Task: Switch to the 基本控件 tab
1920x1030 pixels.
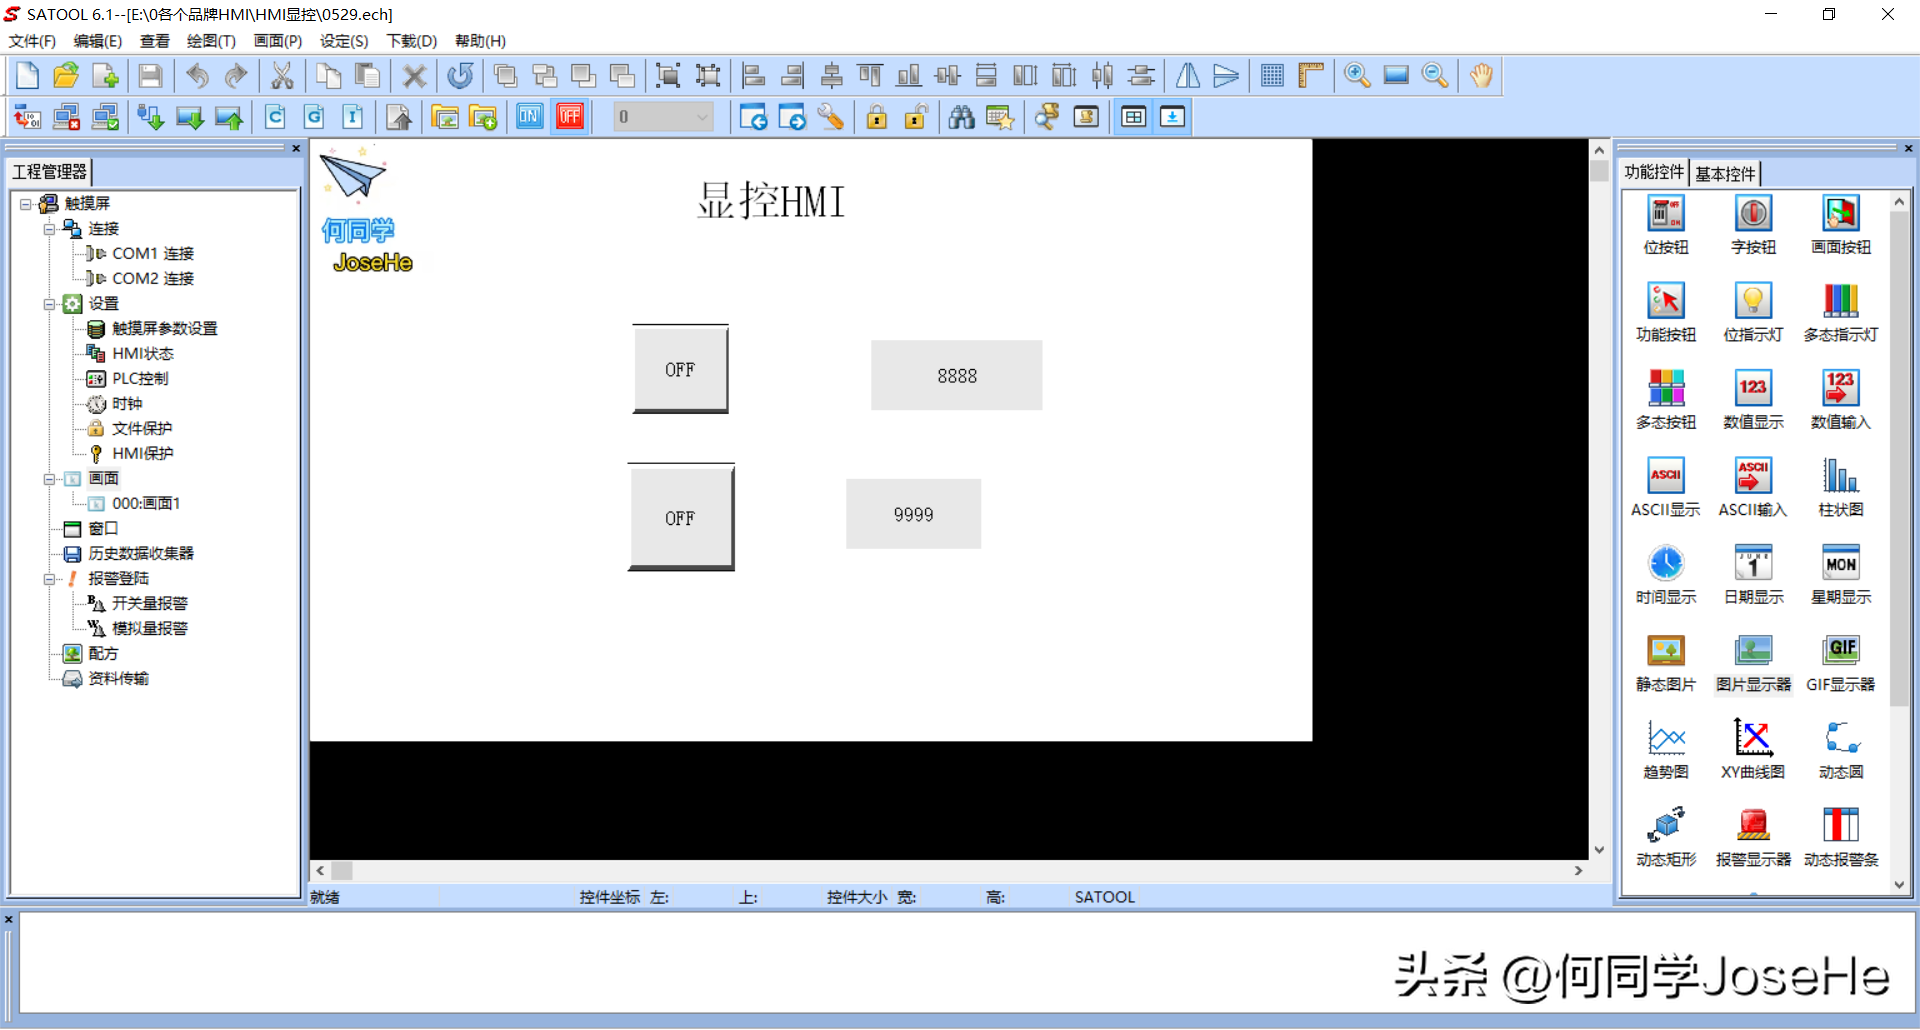Action: (x=1725, y=173)
